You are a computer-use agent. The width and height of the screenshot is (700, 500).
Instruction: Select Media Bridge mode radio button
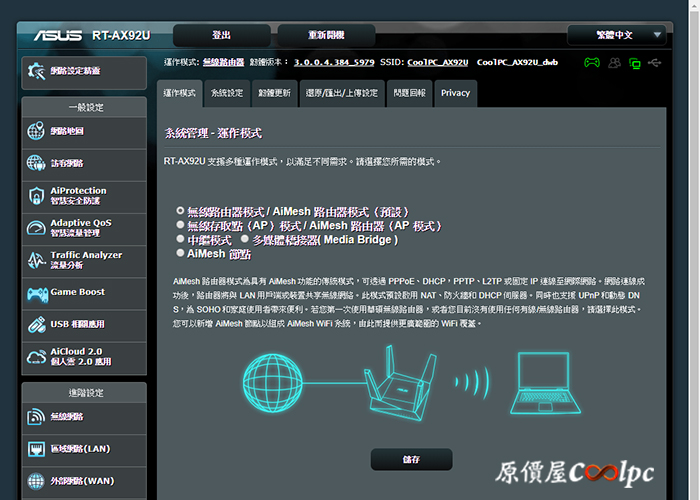(x=245, y=238)
